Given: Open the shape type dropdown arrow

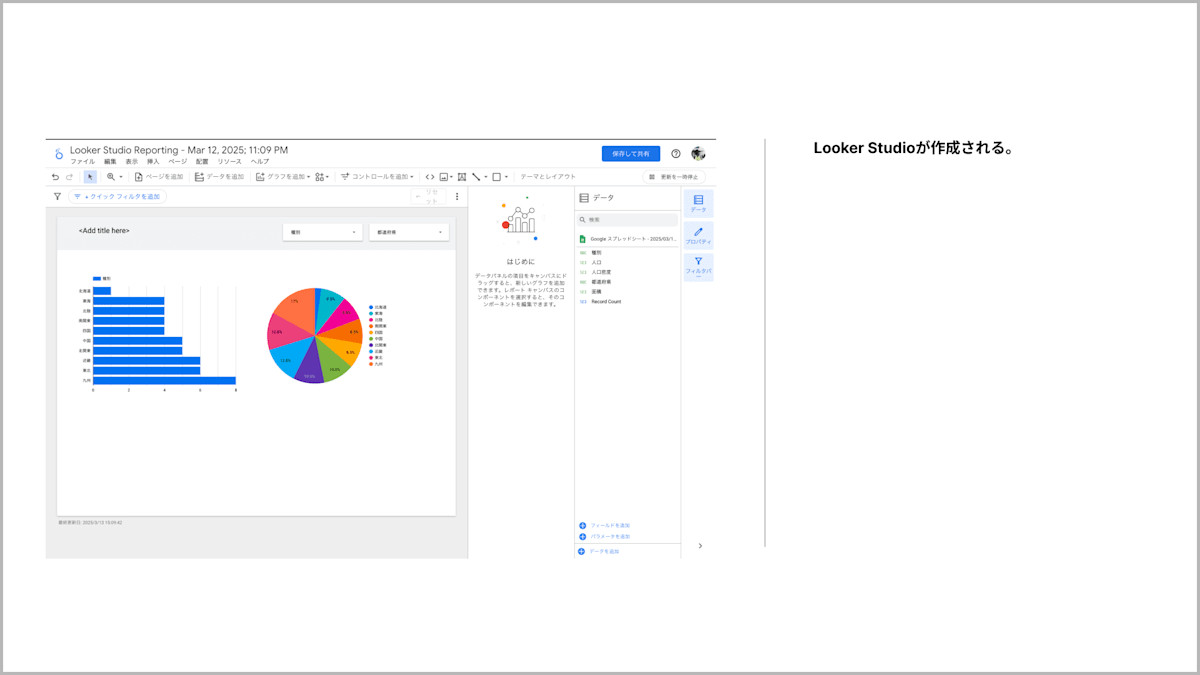Looking at the screenshot, I should tap(507, 177).
